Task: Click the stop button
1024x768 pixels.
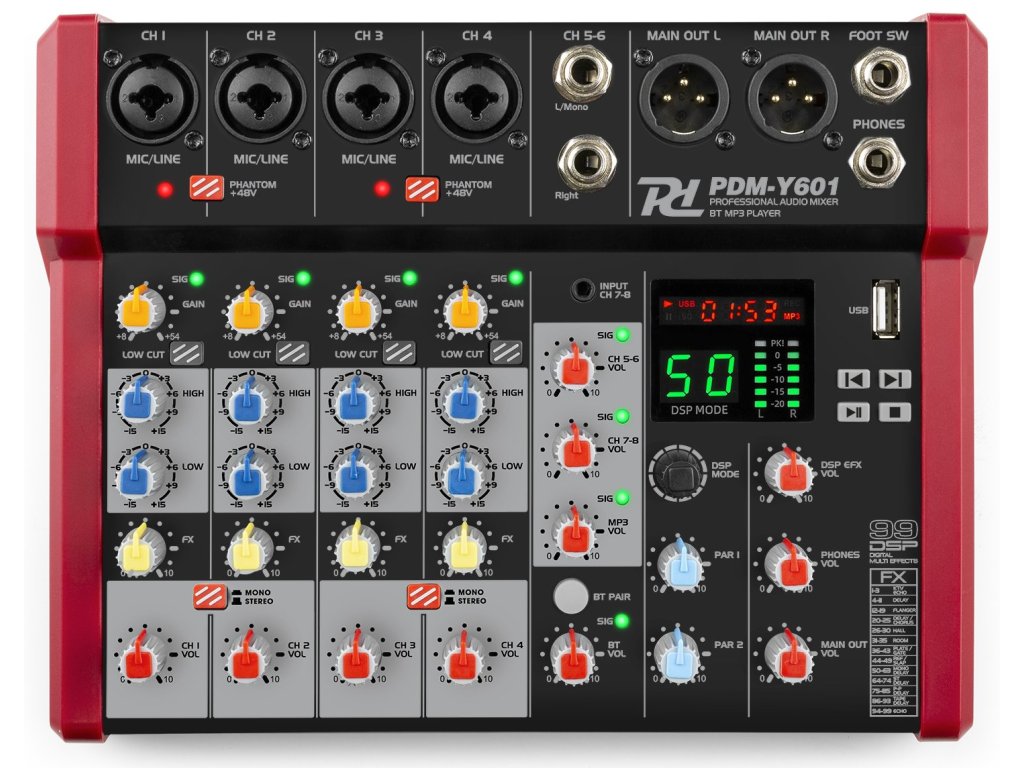Action: 895,412
